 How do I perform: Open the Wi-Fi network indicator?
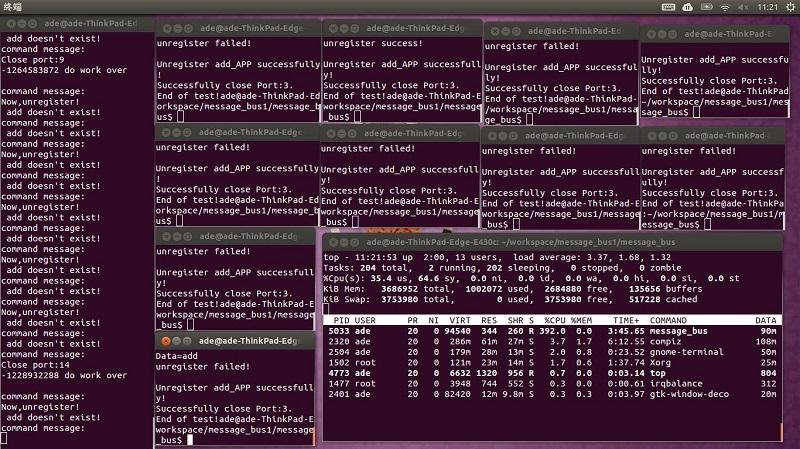(726, 7)
